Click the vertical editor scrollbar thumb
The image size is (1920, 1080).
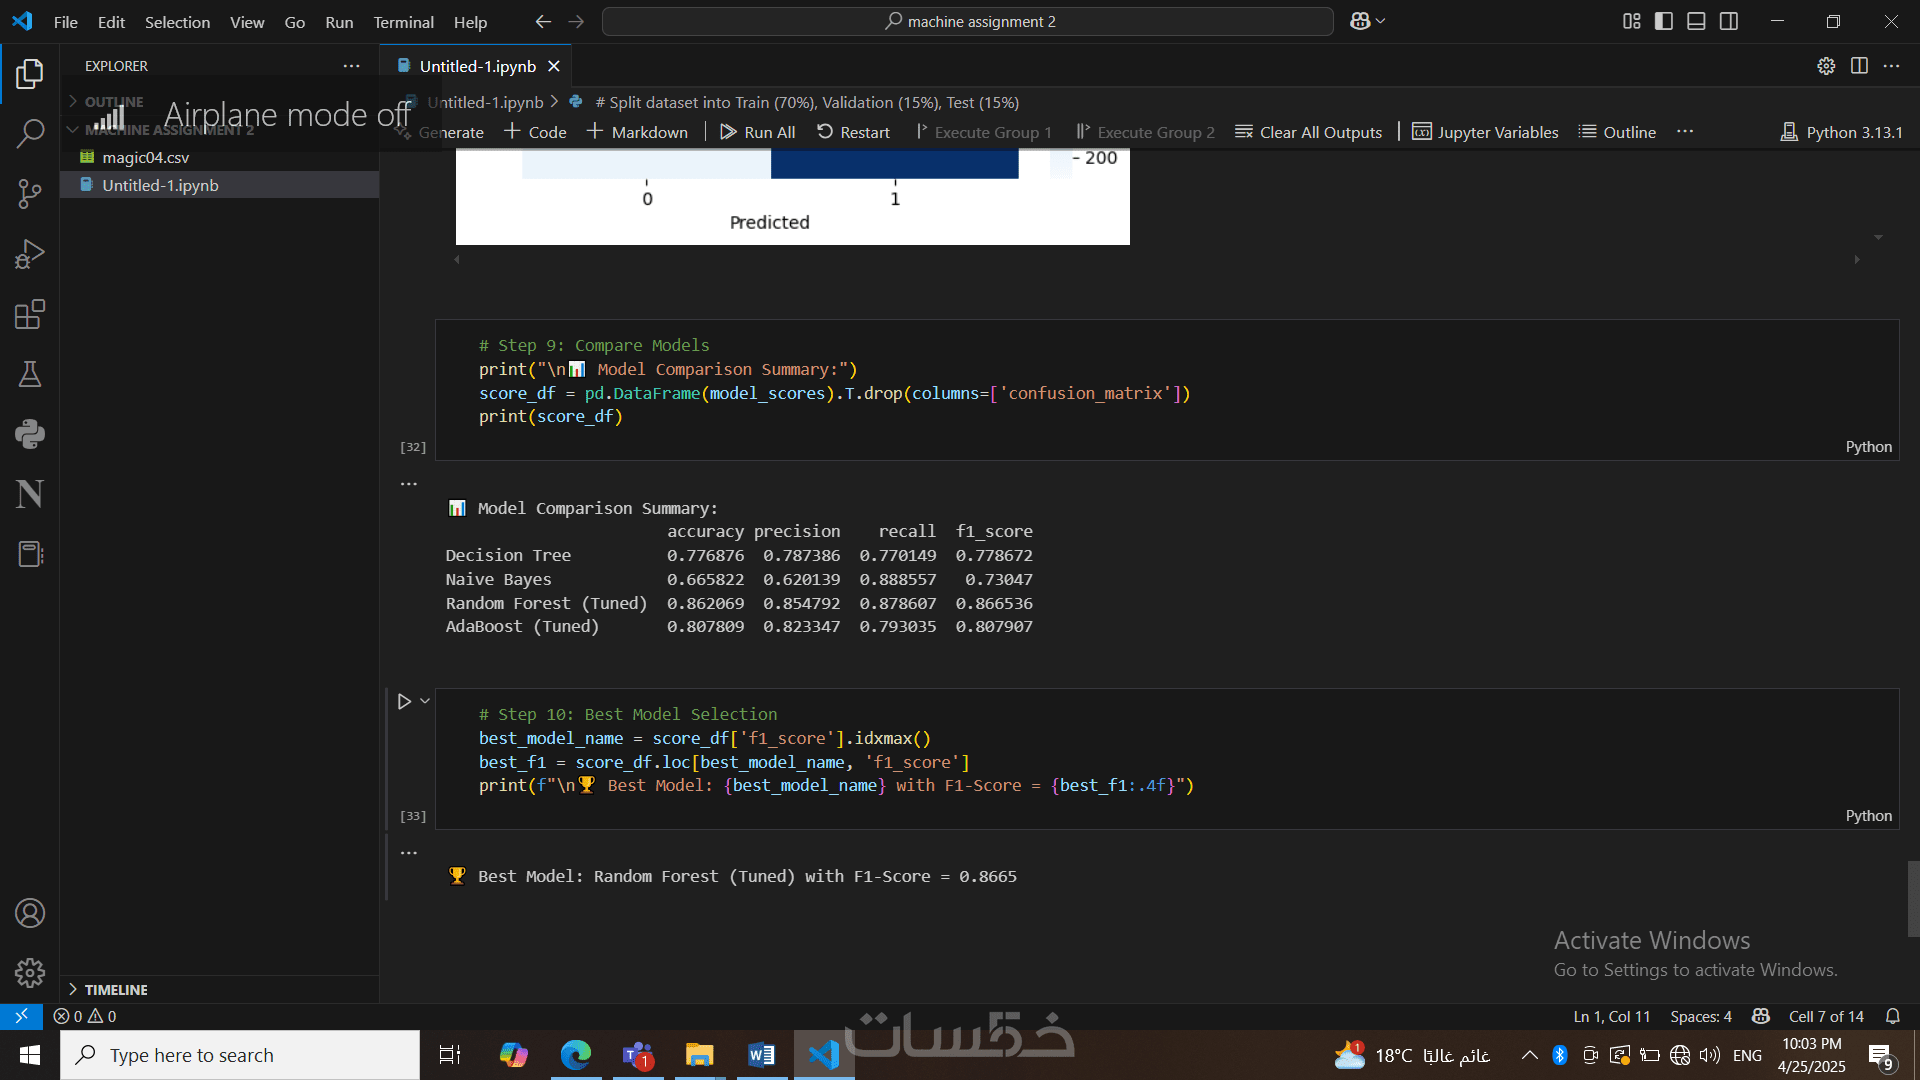point(1913,898)
